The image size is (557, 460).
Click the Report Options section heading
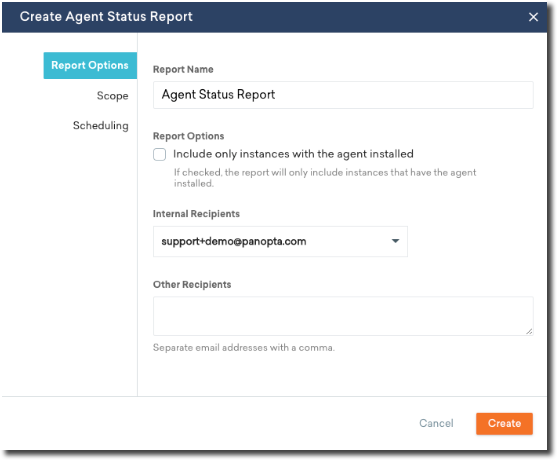(188, 136)
